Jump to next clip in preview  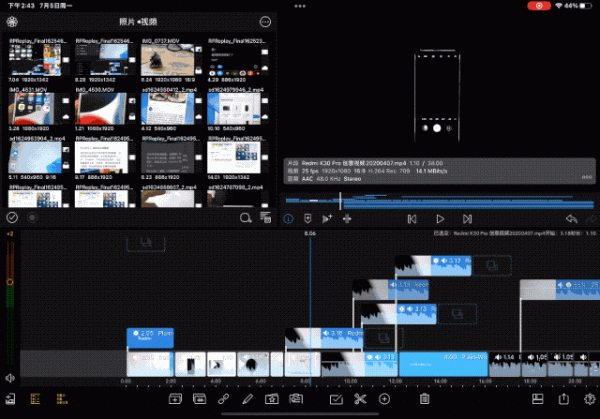[x=467, y=218]
